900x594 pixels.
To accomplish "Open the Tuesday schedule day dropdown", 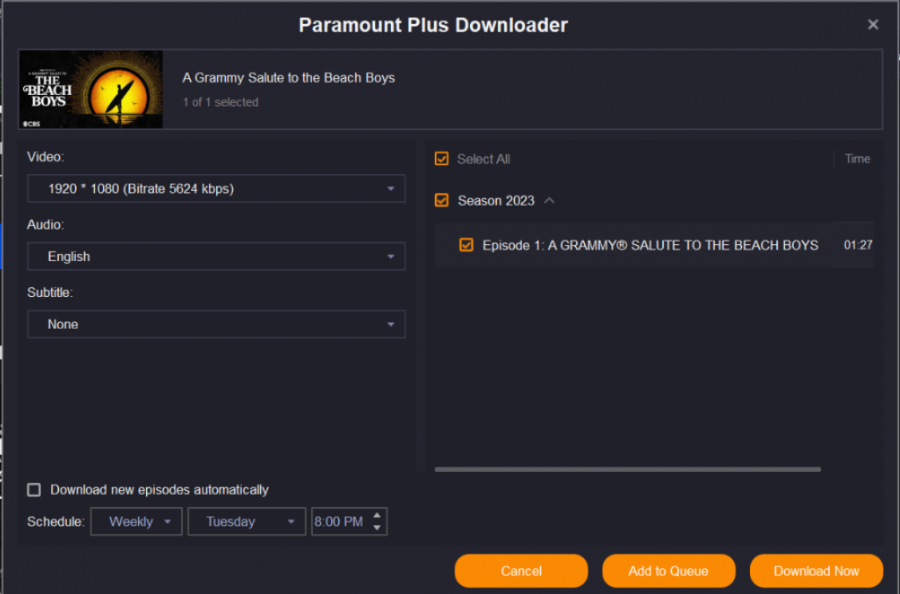I will pos(247,522).
